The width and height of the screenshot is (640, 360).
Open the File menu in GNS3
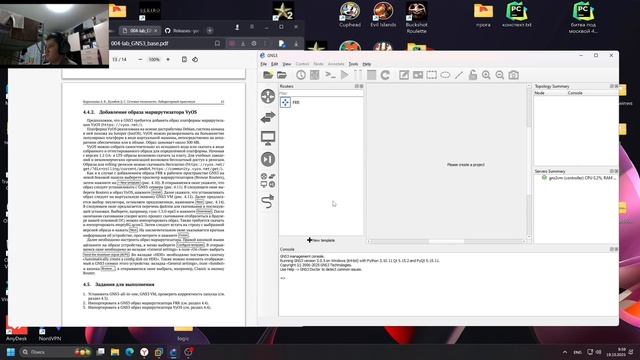click(264, 64)
